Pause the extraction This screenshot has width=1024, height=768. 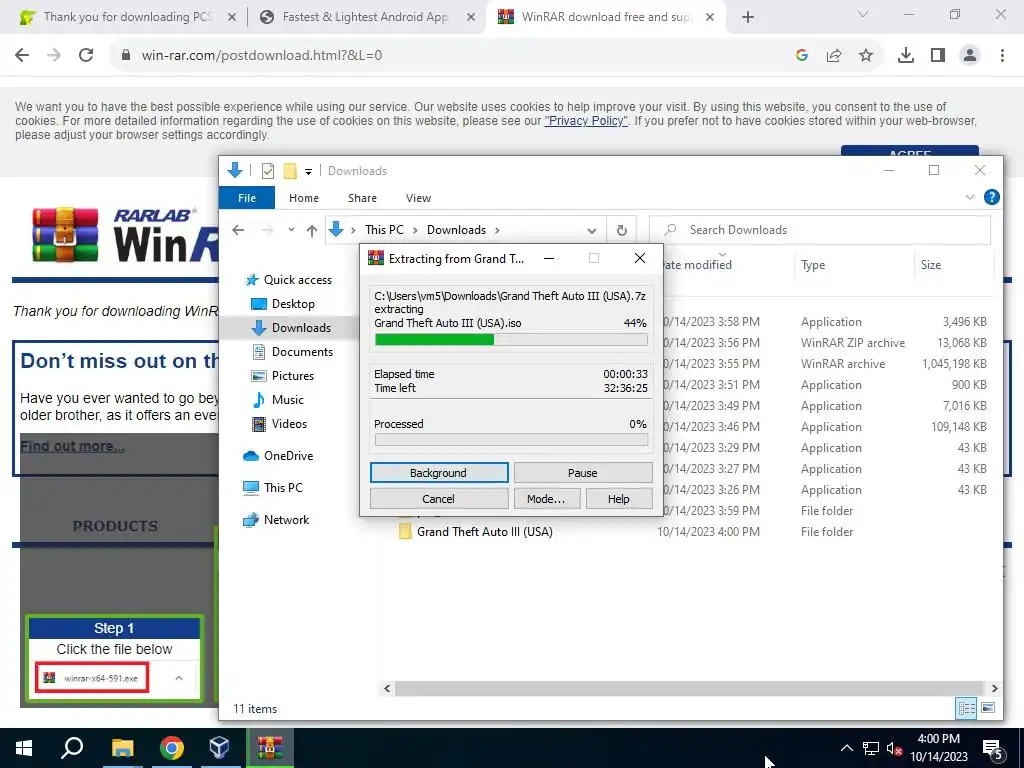coord(583,473)
